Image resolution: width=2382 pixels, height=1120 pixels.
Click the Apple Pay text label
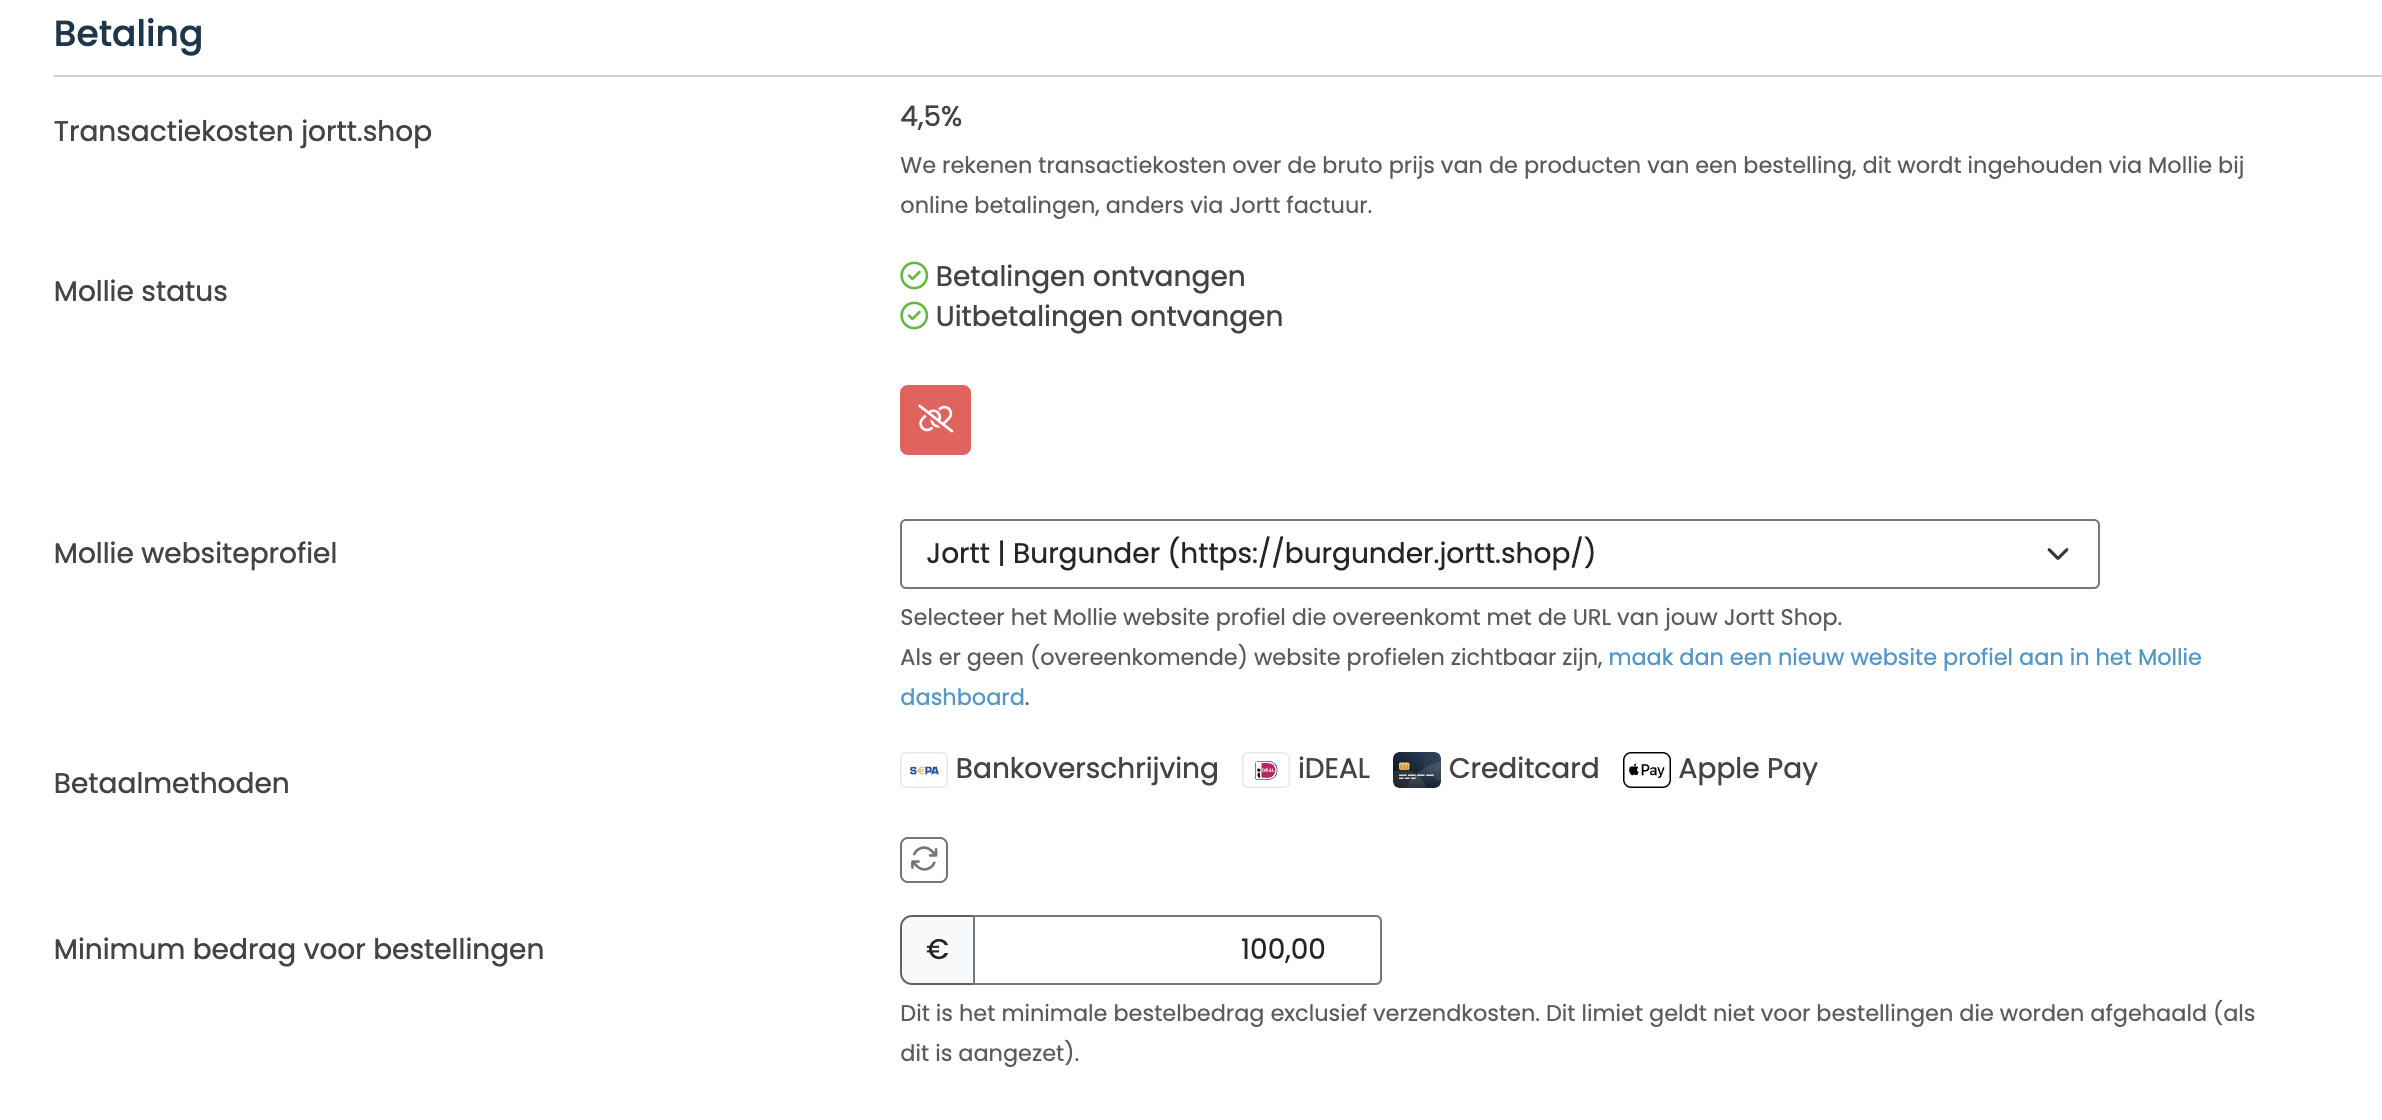1747,768
